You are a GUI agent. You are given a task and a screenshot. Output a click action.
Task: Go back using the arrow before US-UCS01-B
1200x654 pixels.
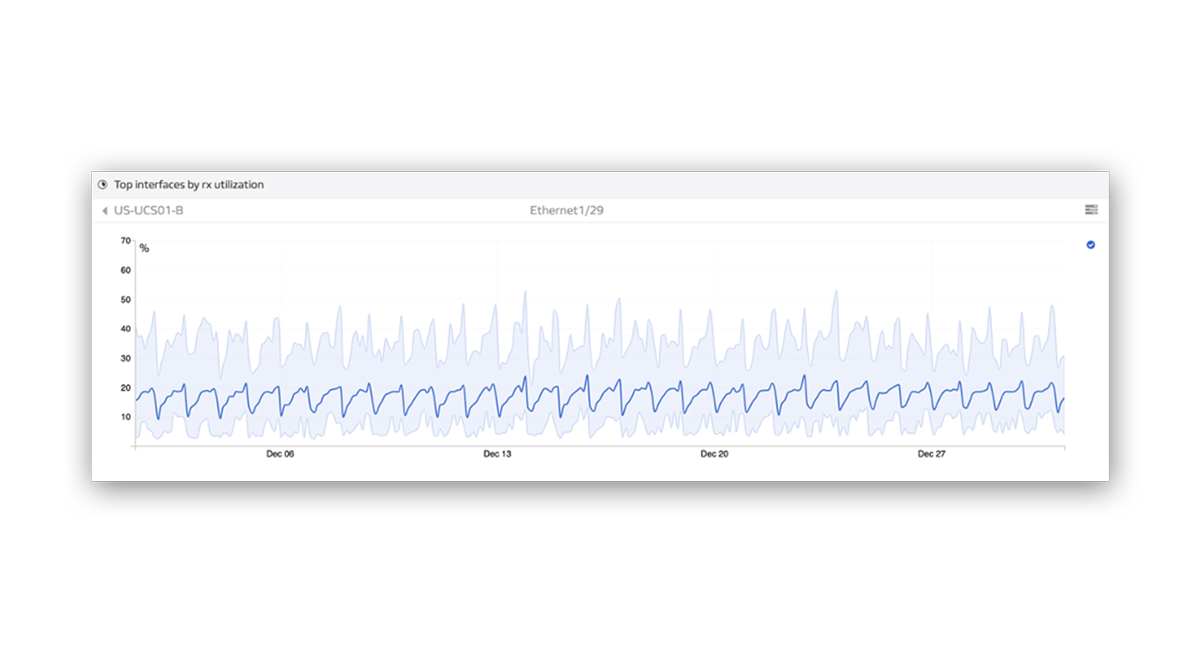pos(105,211)
